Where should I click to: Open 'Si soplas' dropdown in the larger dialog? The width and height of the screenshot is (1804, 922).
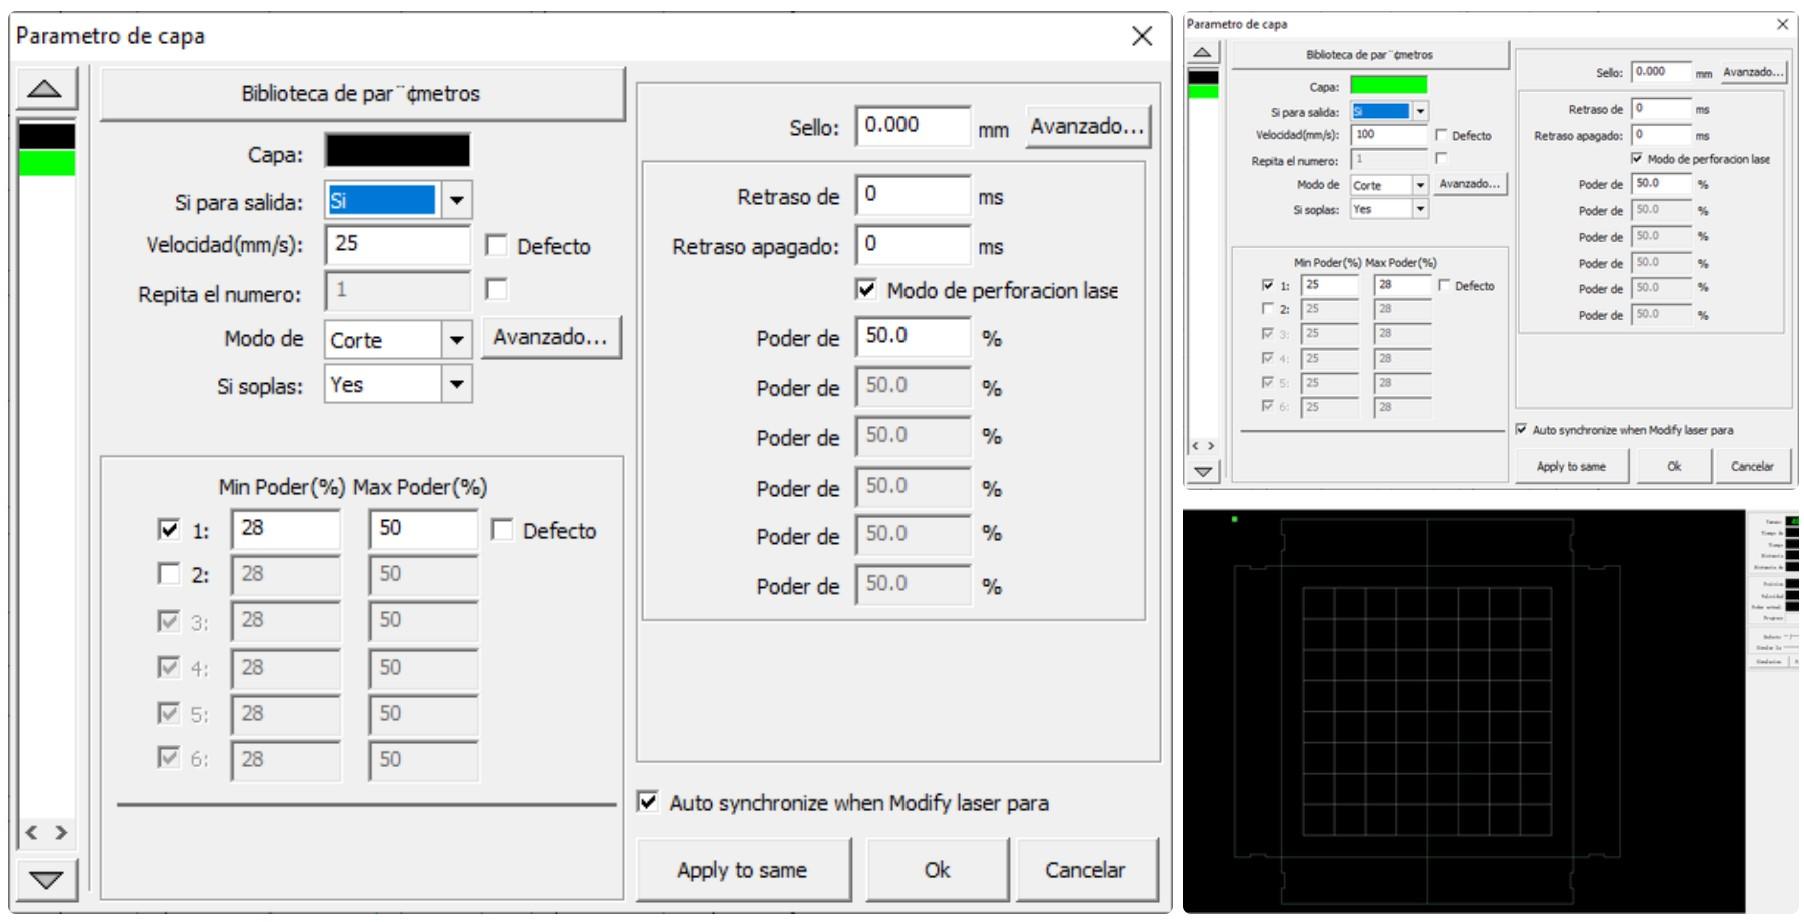456,384
